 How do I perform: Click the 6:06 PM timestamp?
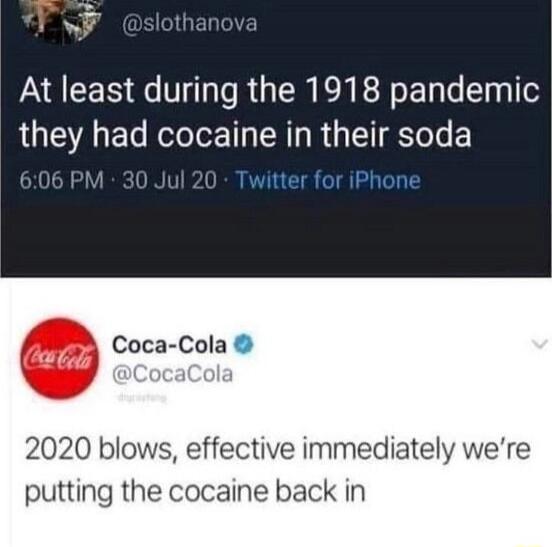pos(62,181)
